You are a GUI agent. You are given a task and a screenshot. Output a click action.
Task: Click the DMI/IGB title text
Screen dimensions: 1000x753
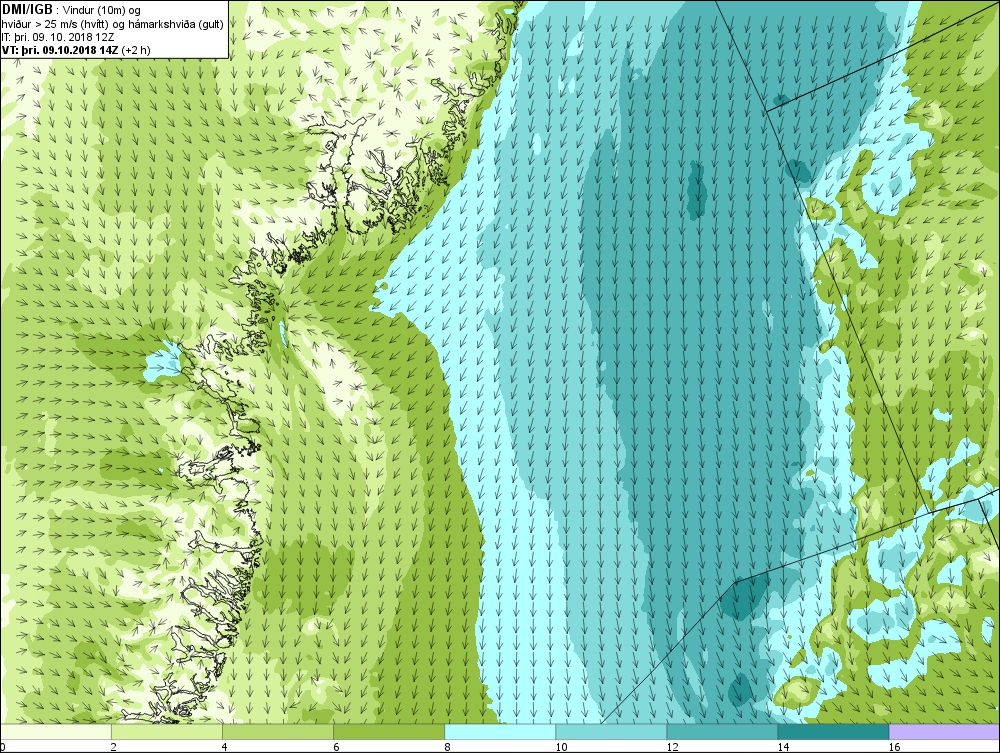[27, 10]
